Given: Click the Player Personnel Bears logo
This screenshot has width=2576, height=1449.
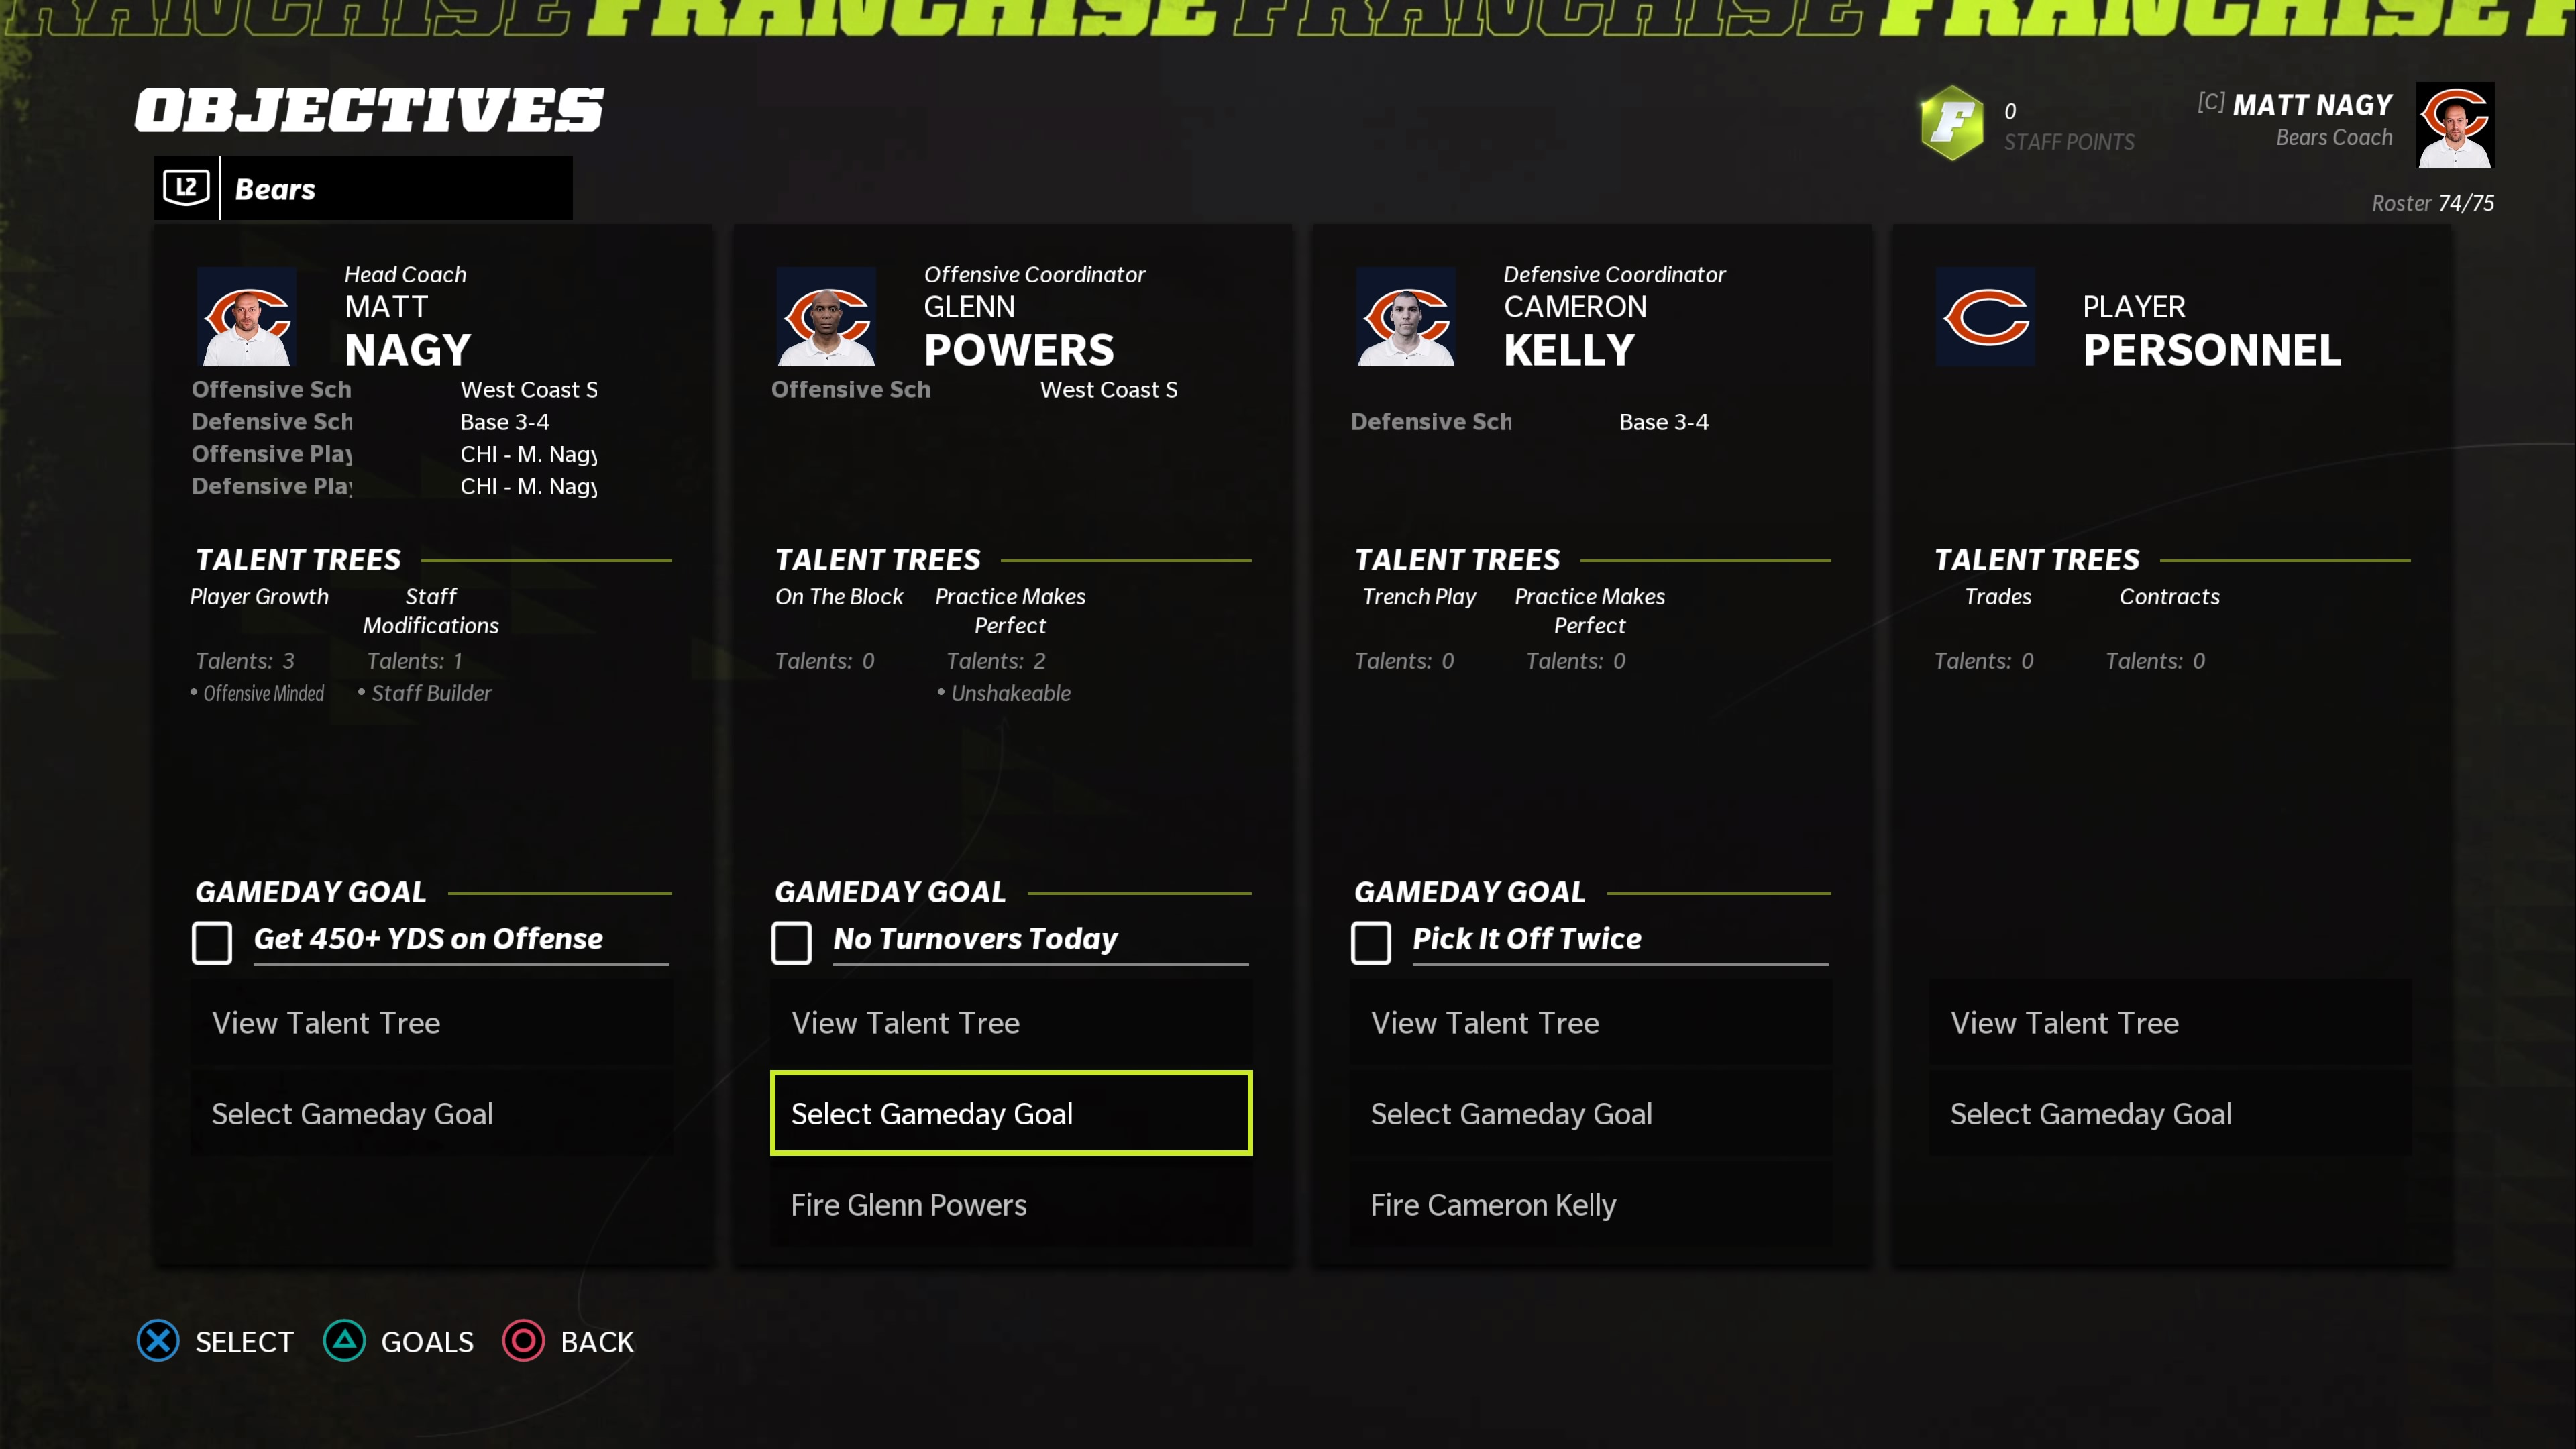Looking at the screenshot, I should (x=1985, y=316).
